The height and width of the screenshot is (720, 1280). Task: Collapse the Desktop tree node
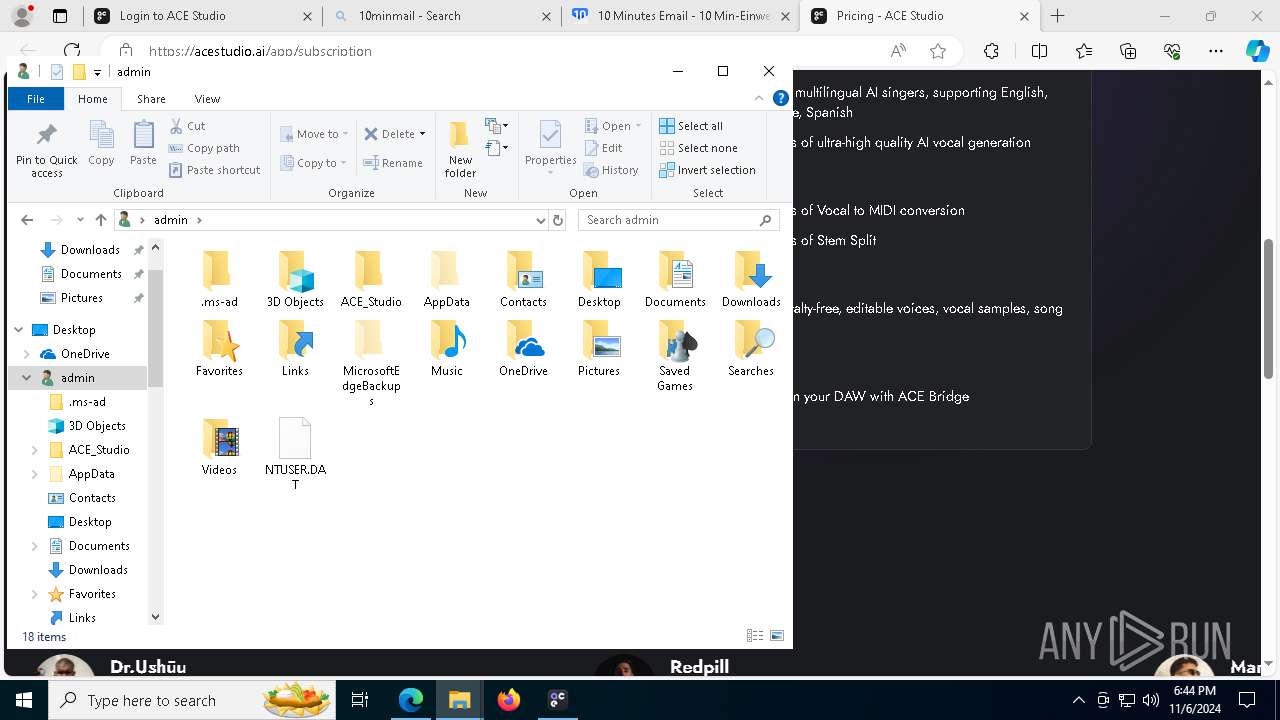[19, 330]
